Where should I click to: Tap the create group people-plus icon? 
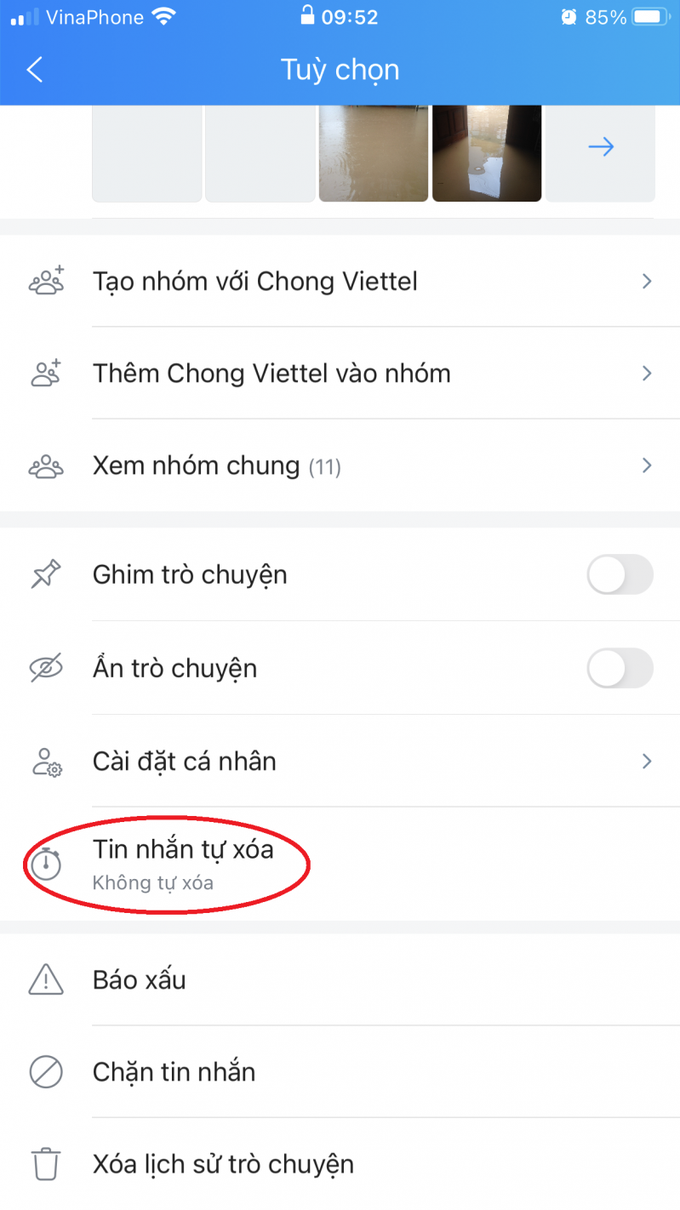pos(46,281)
